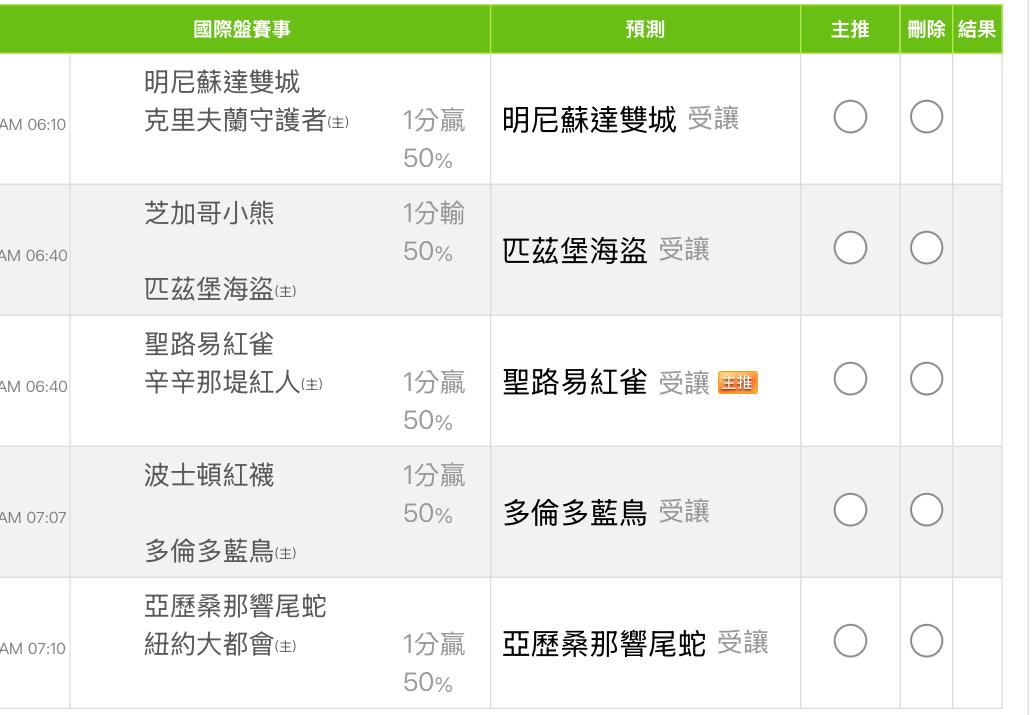Click the 預測 column header
Viewport: 1035px width, 715px height.
[645, 29]
